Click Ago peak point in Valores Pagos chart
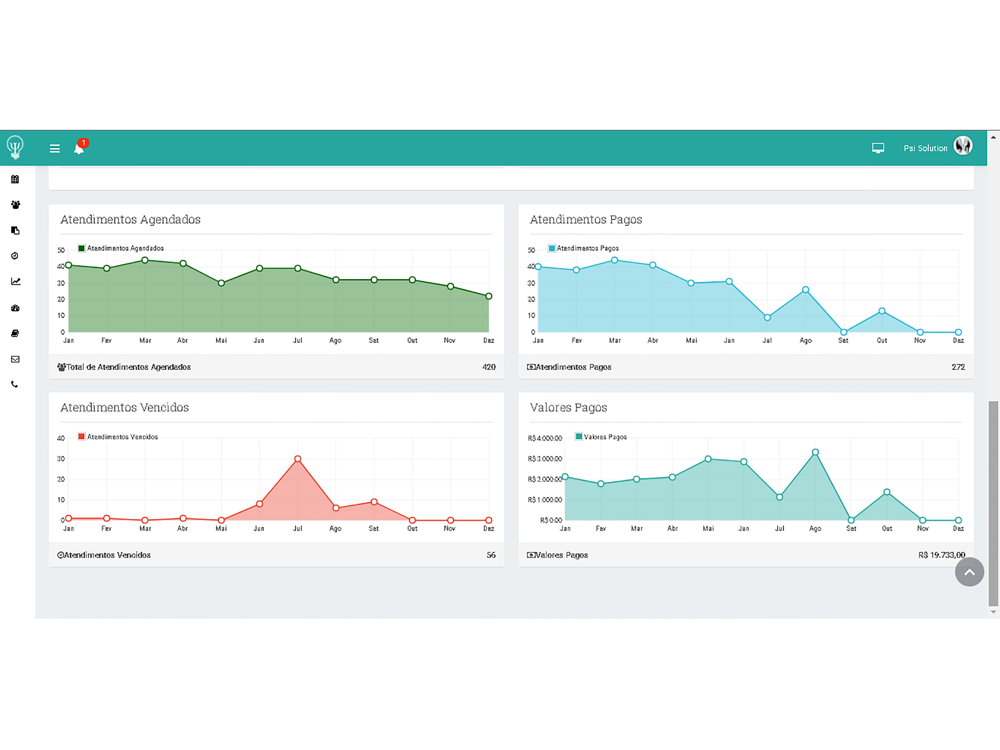The width and height of the screenshot is (1000, 750). point(815,452)
